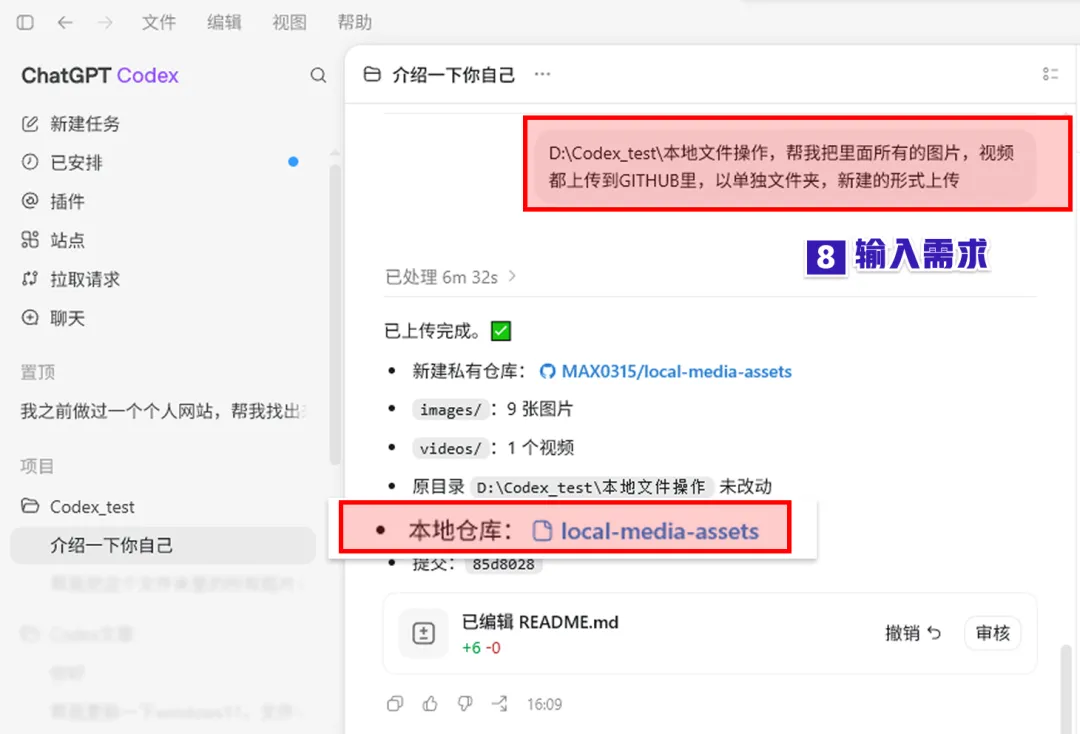Open the 编辑 menu
This screenshot has width=1080, height=734.
[225, 23]
